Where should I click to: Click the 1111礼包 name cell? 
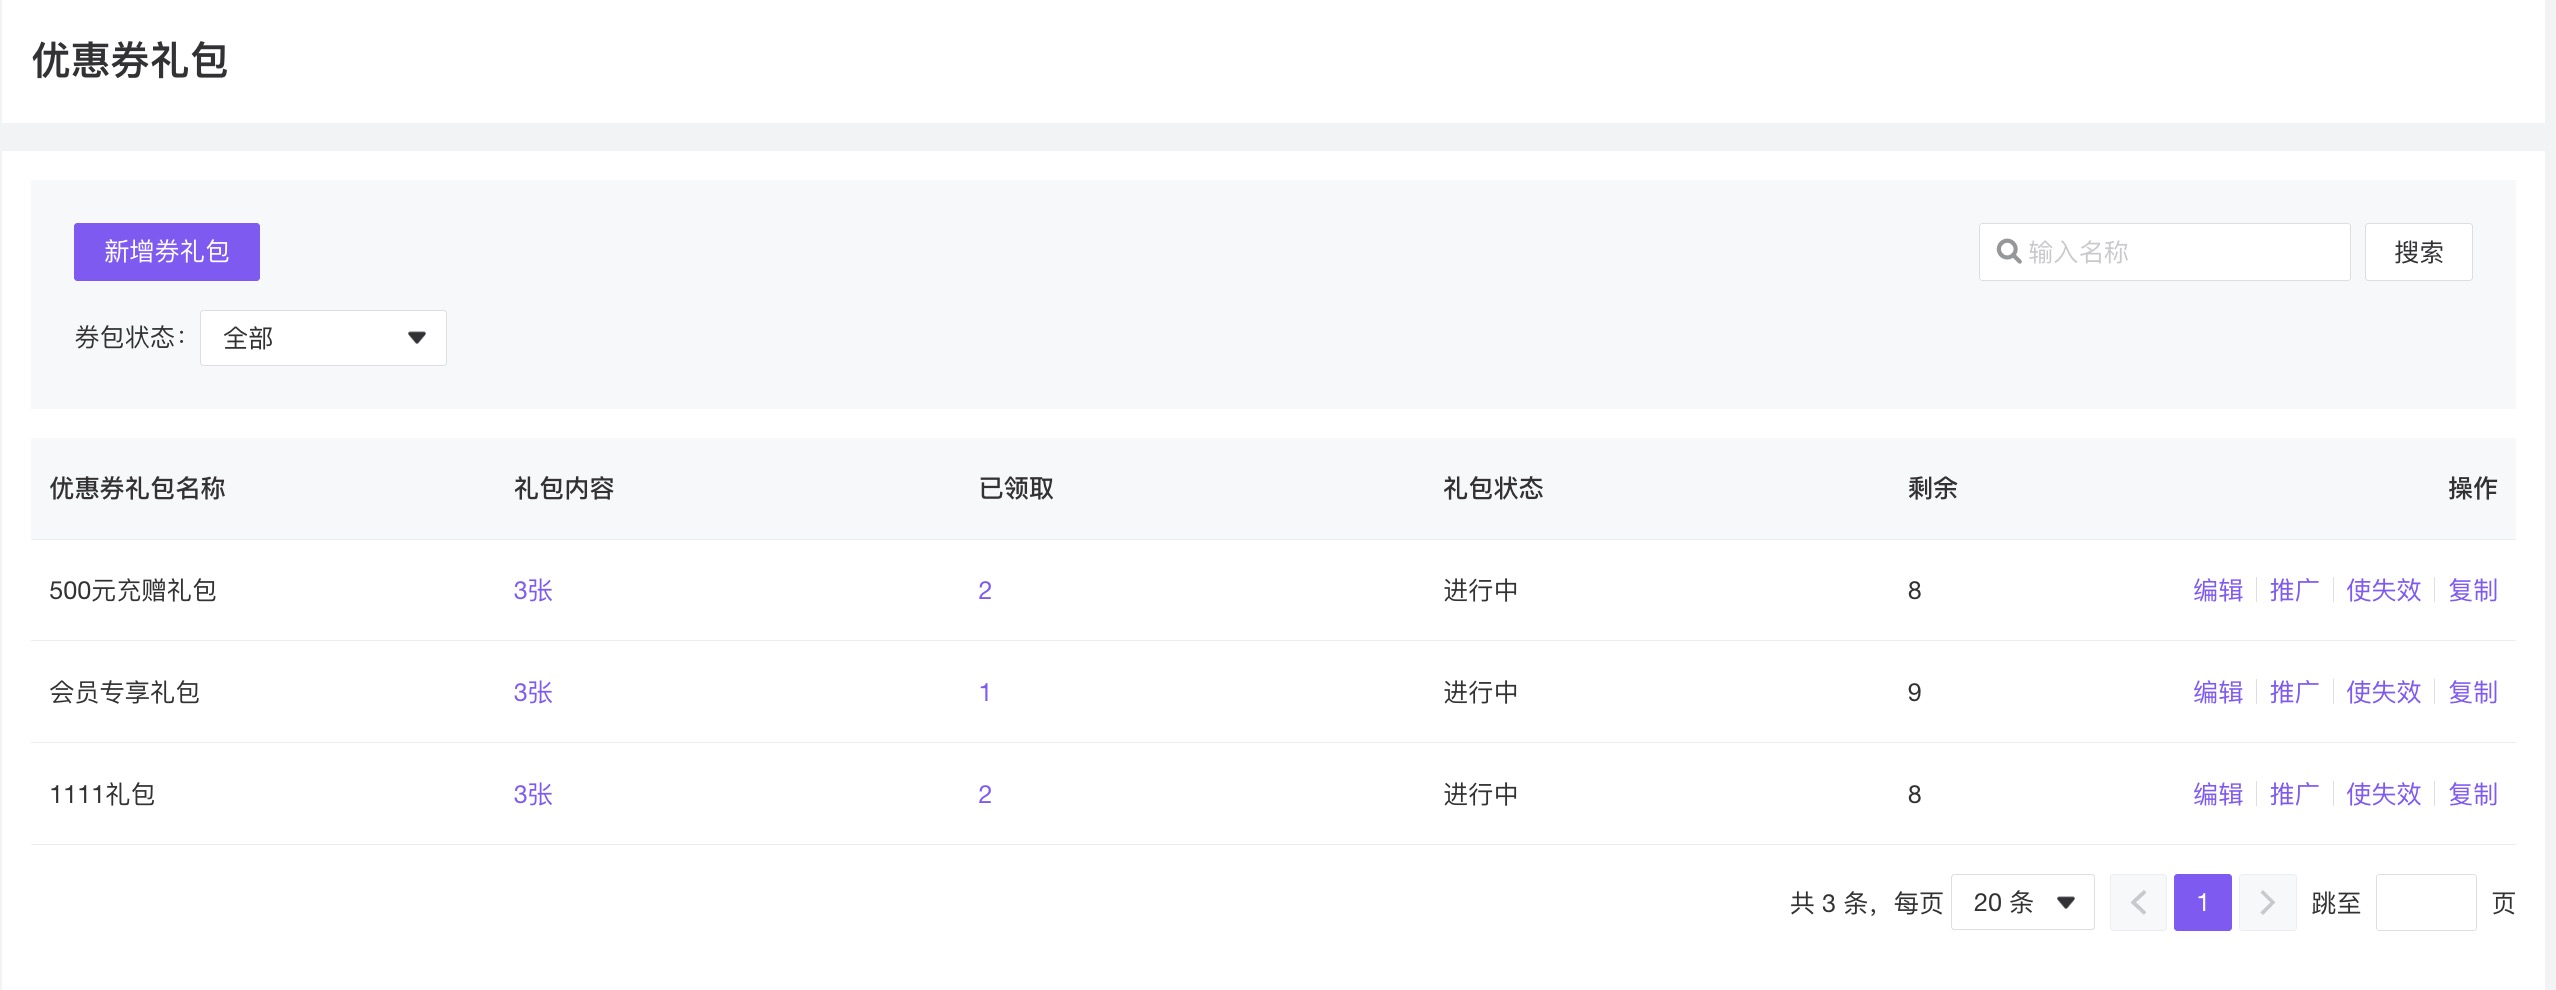[x=102, y=795]
